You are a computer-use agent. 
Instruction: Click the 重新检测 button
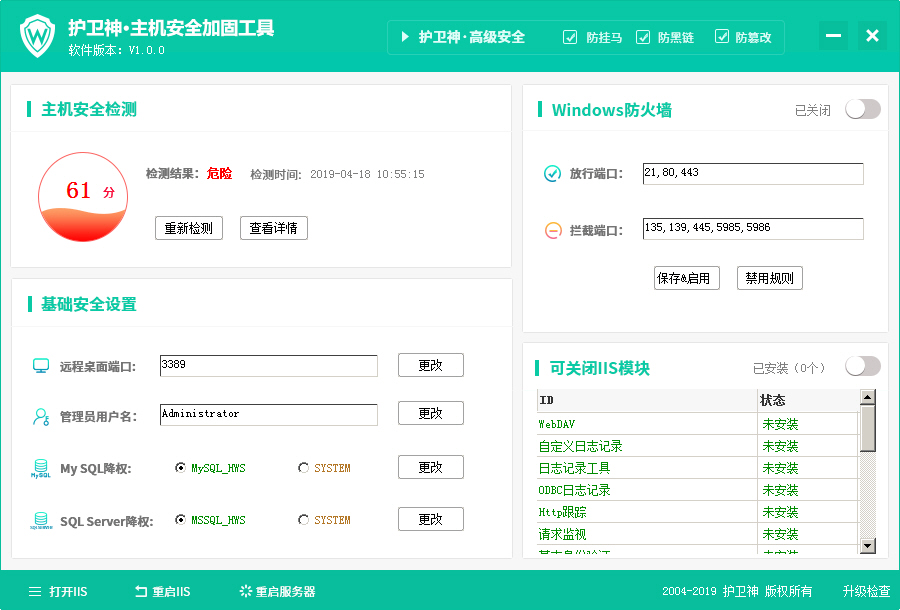coord(189,228)
